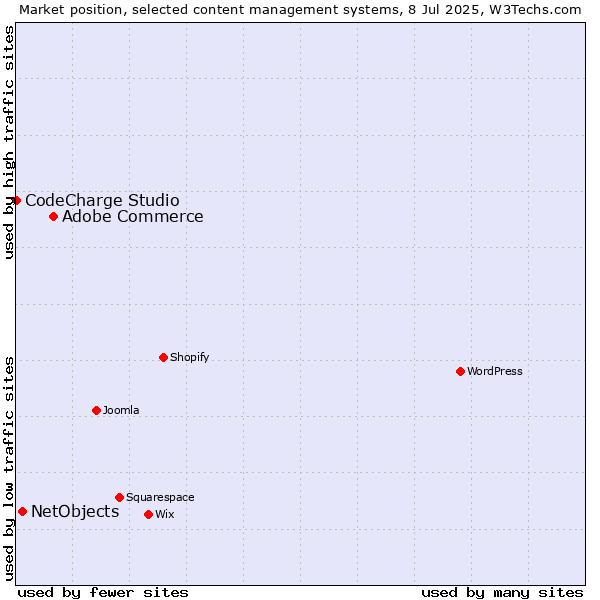Click the WordPress red data point
600x600 pixels.
tap(460, 371)
